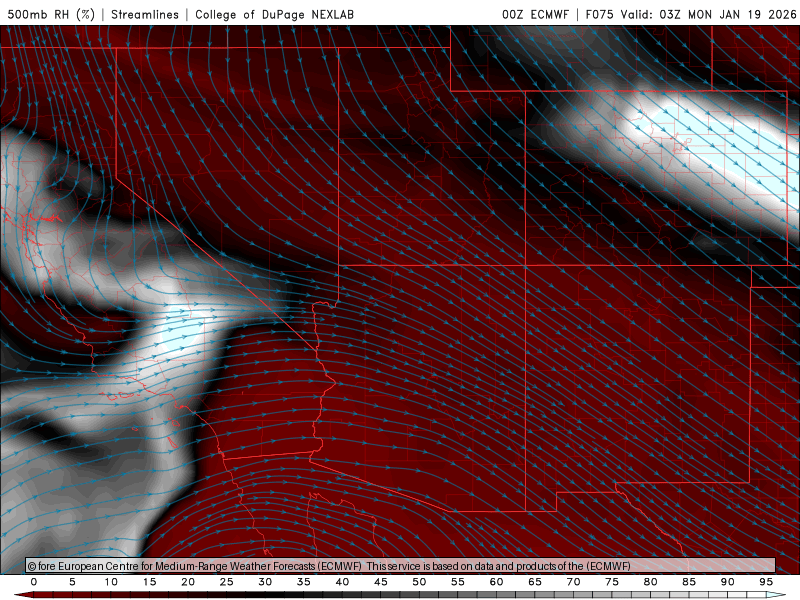Click the "F075" forecast hour text
The height and width of the screenshot is (600, 800).
click(599, 14)
